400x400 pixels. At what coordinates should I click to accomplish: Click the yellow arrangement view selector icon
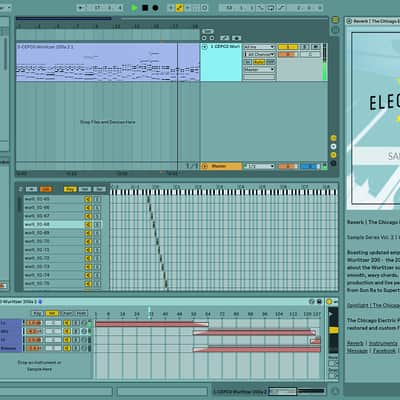click(x=335, y=20)
